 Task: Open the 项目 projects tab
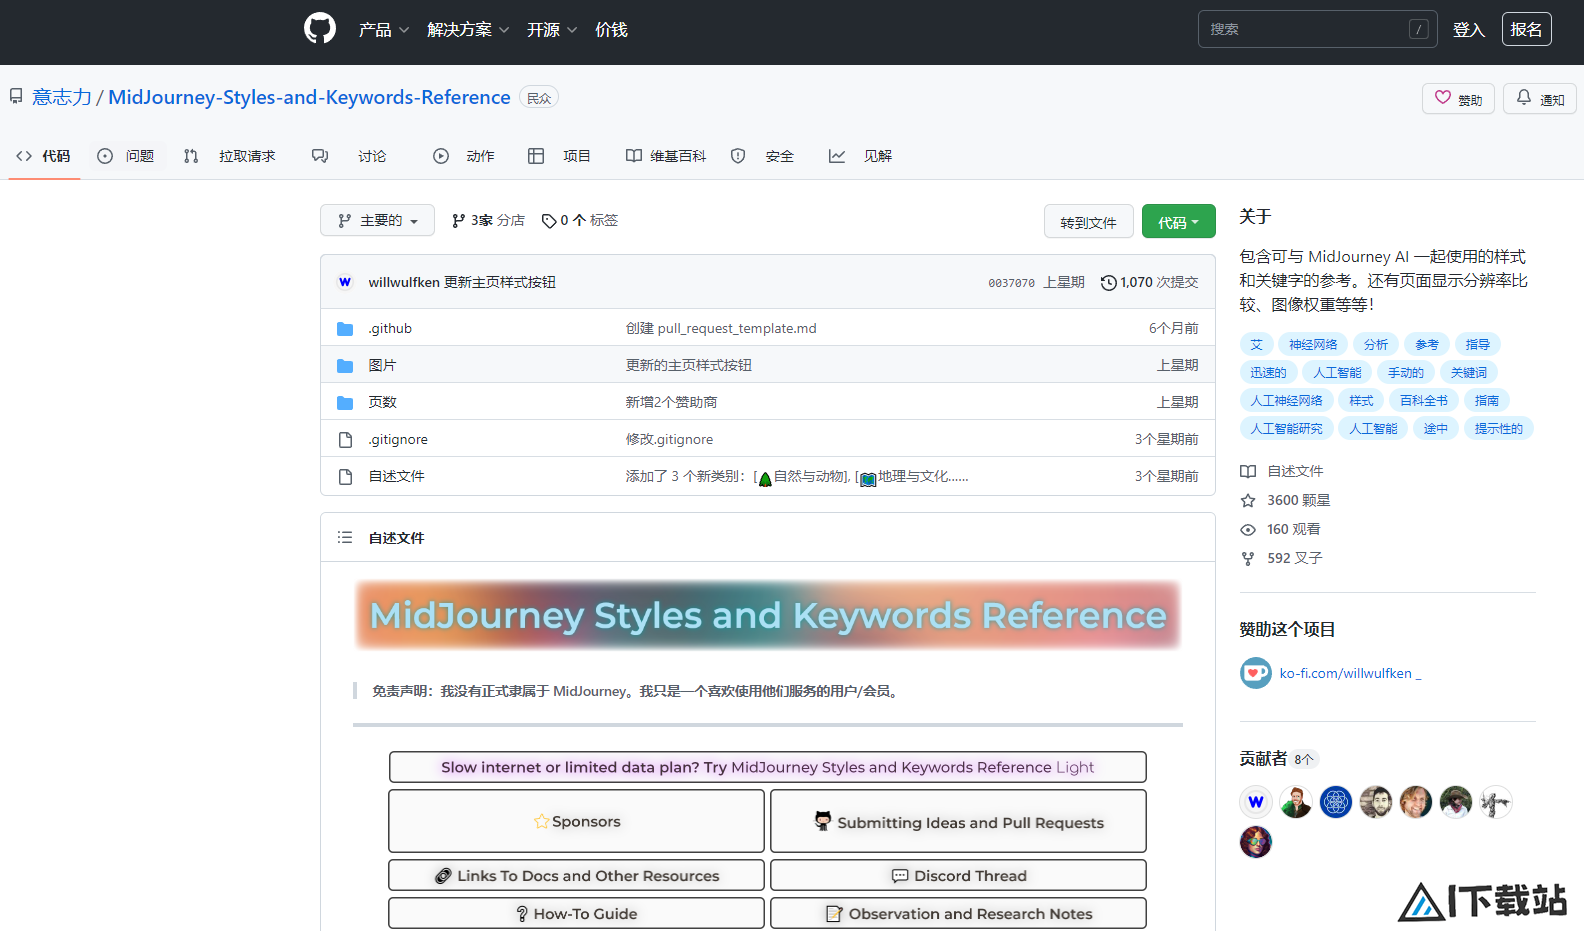[559, 156]
